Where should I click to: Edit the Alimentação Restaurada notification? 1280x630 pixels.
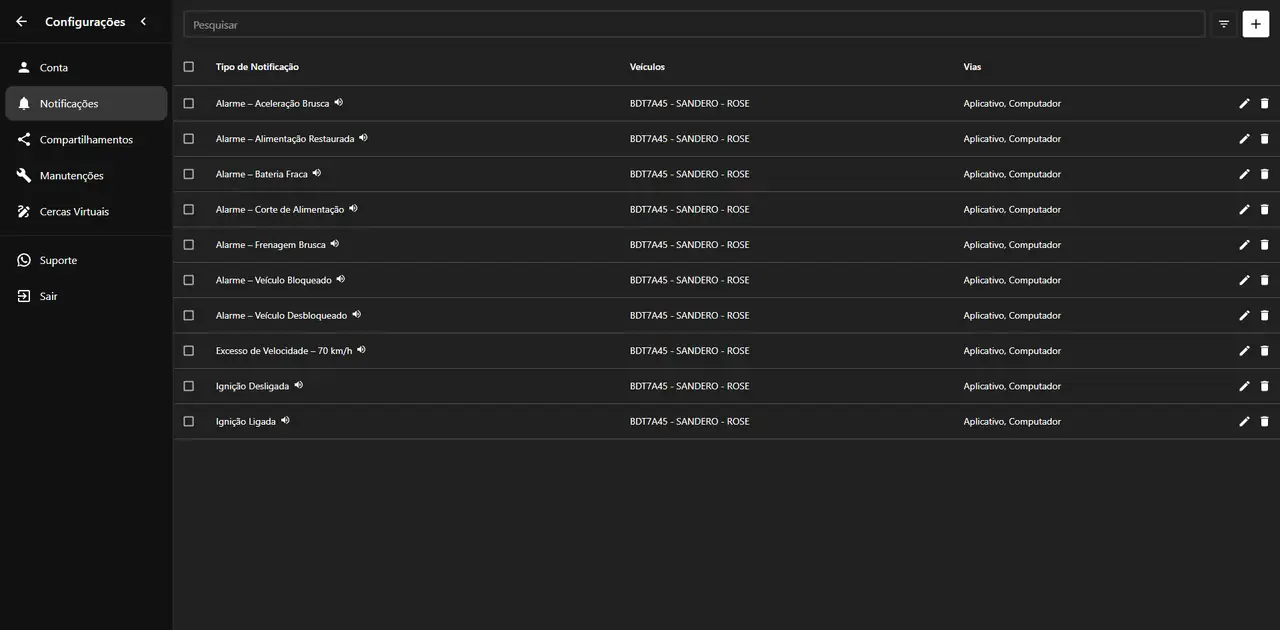coord(1244,139)
